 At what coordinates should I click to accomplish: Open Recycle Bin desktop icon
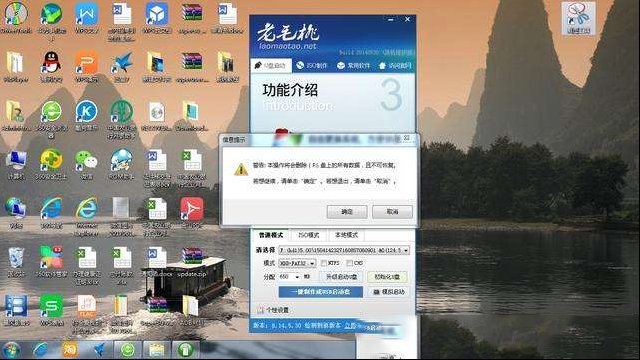tap(16, 262)
